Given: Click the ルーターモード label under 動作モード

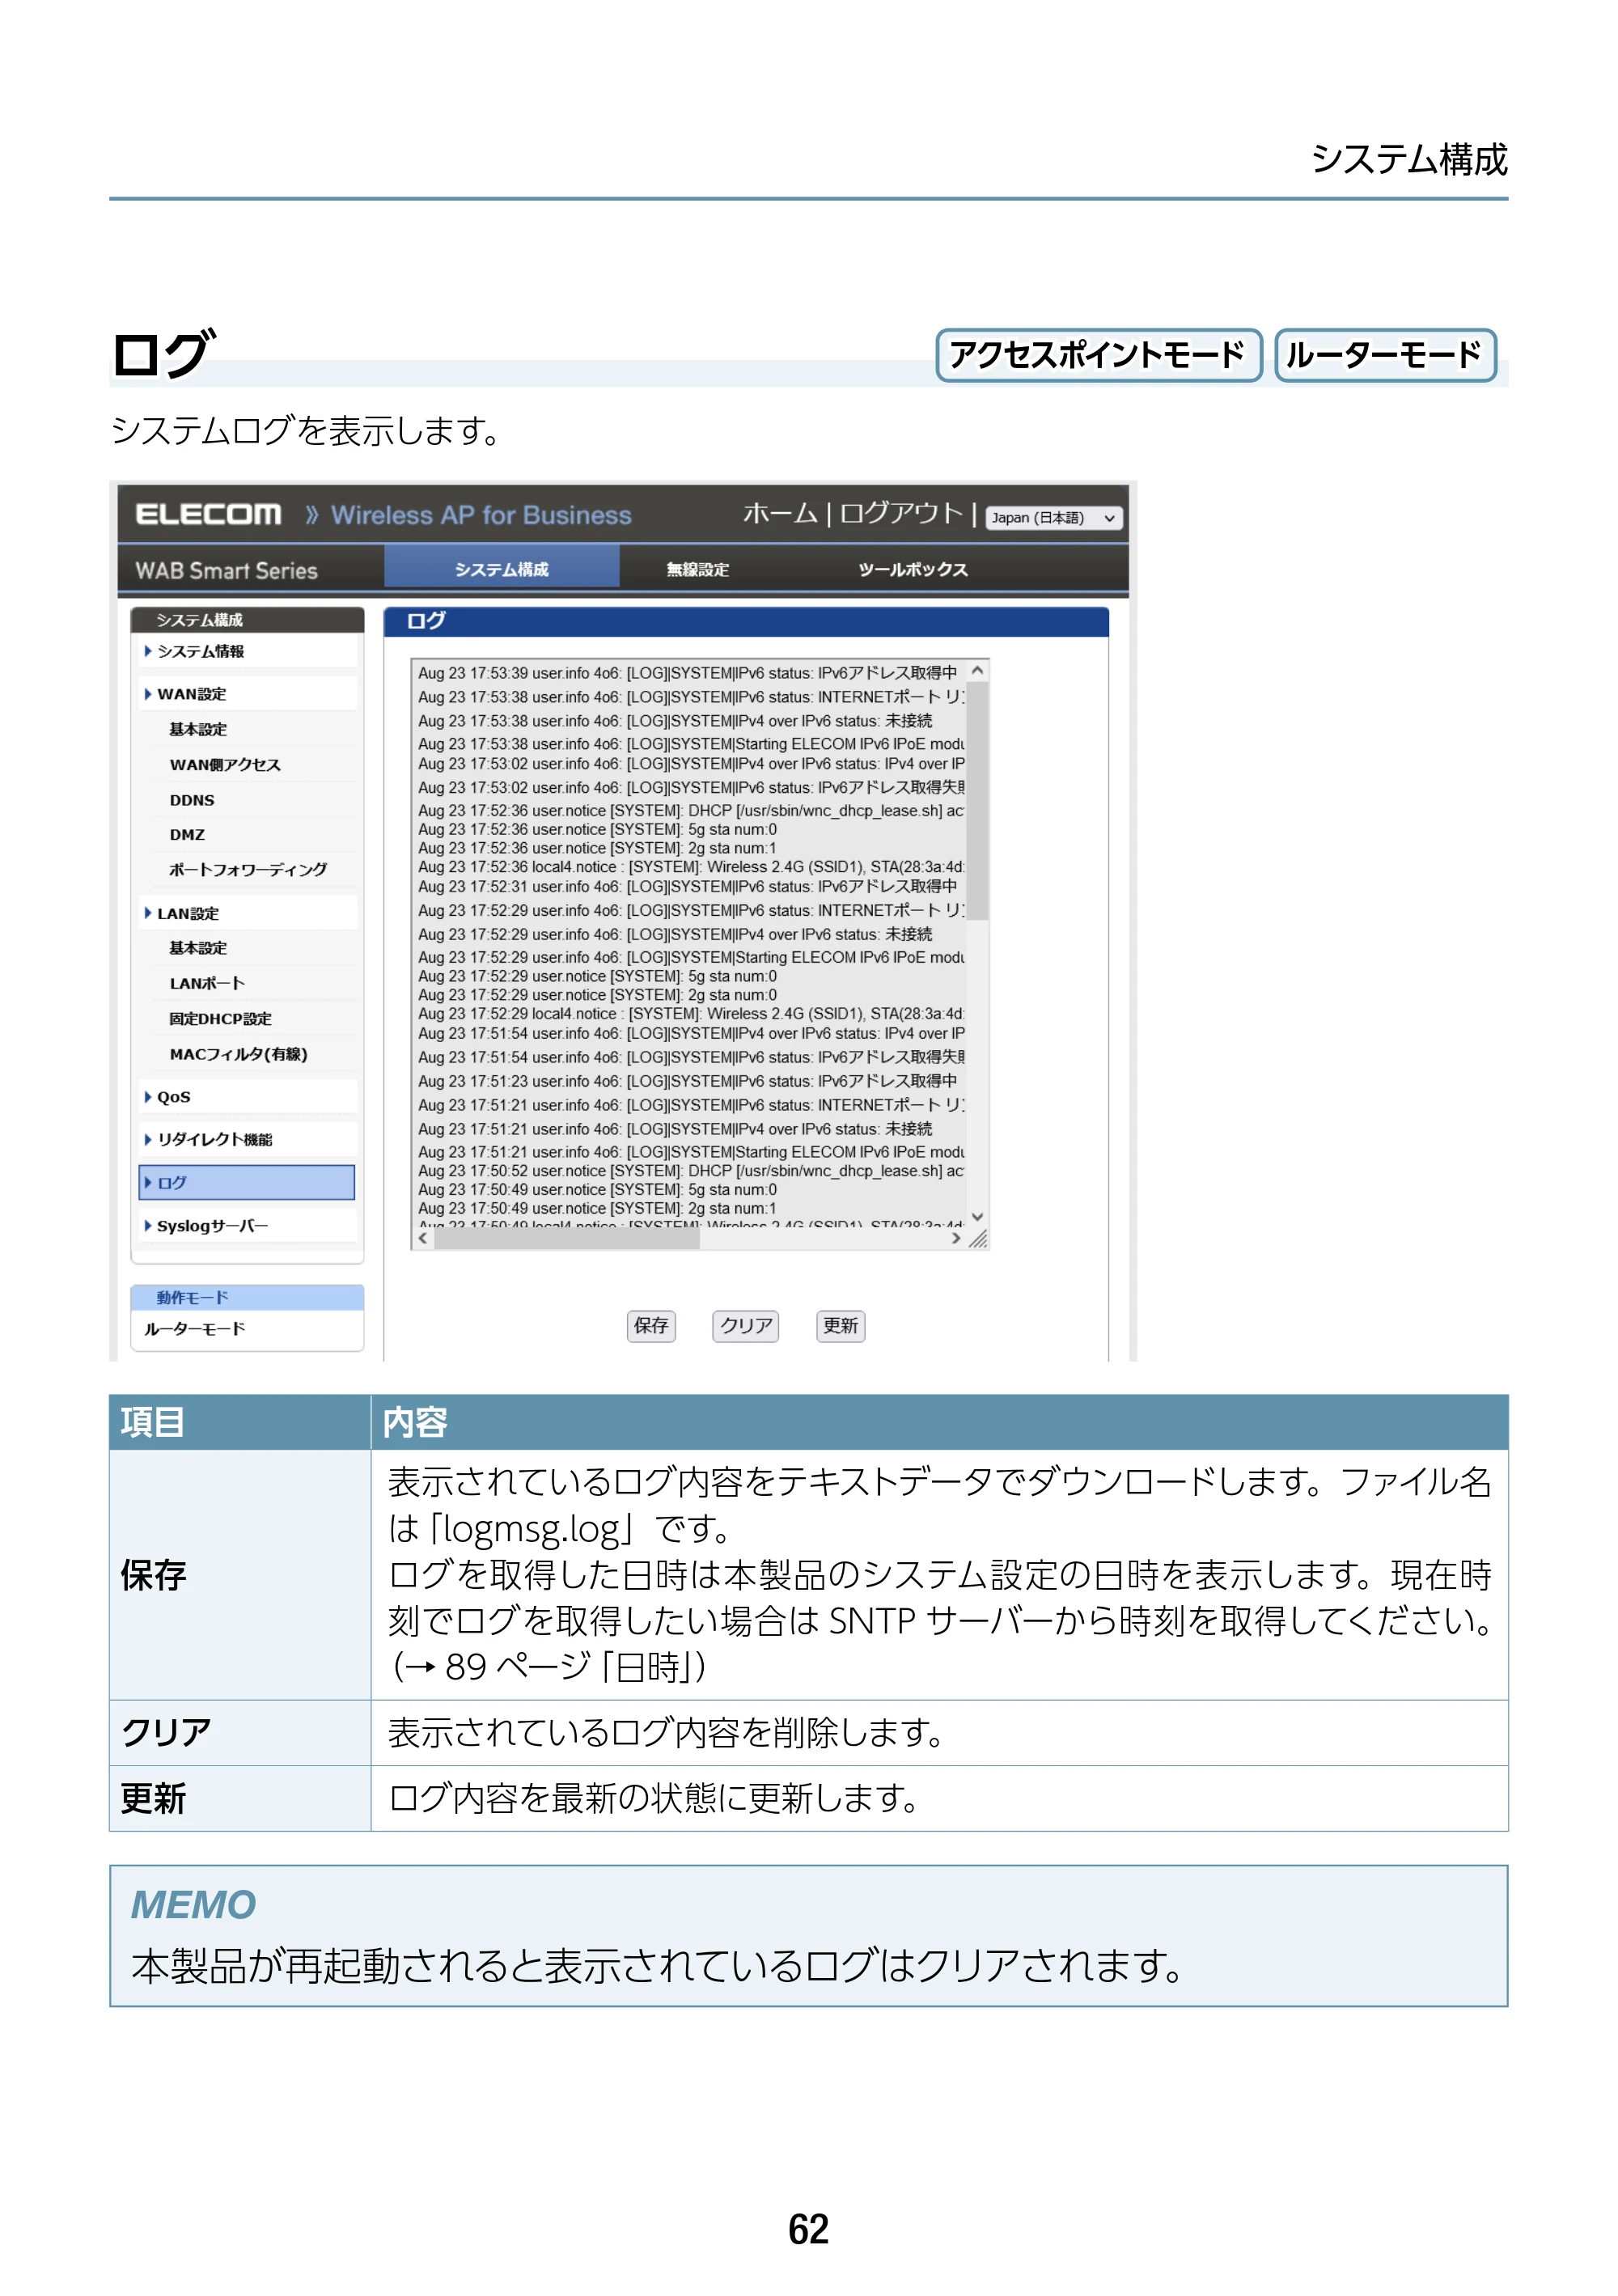Looking at the screenshot, I should [195, 1329].
